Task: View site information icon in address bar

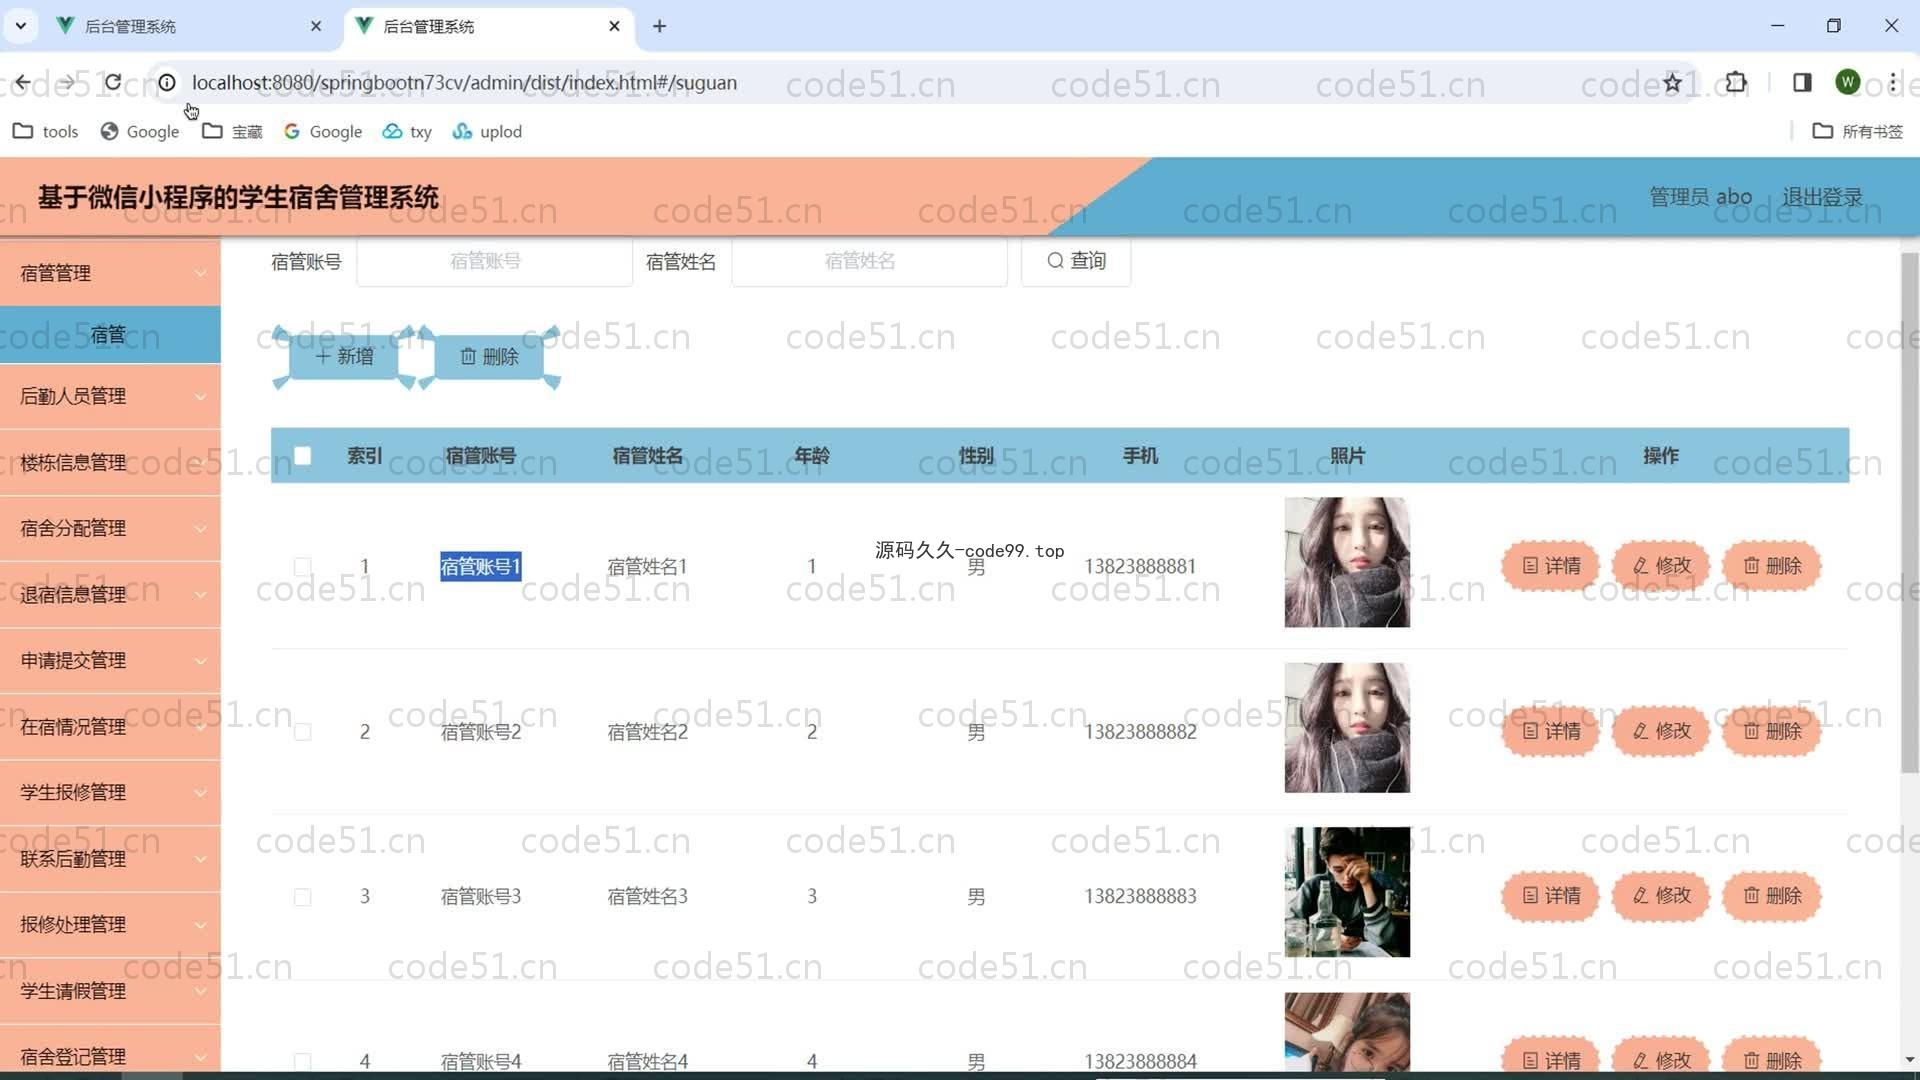Action: tap(167, 82)
